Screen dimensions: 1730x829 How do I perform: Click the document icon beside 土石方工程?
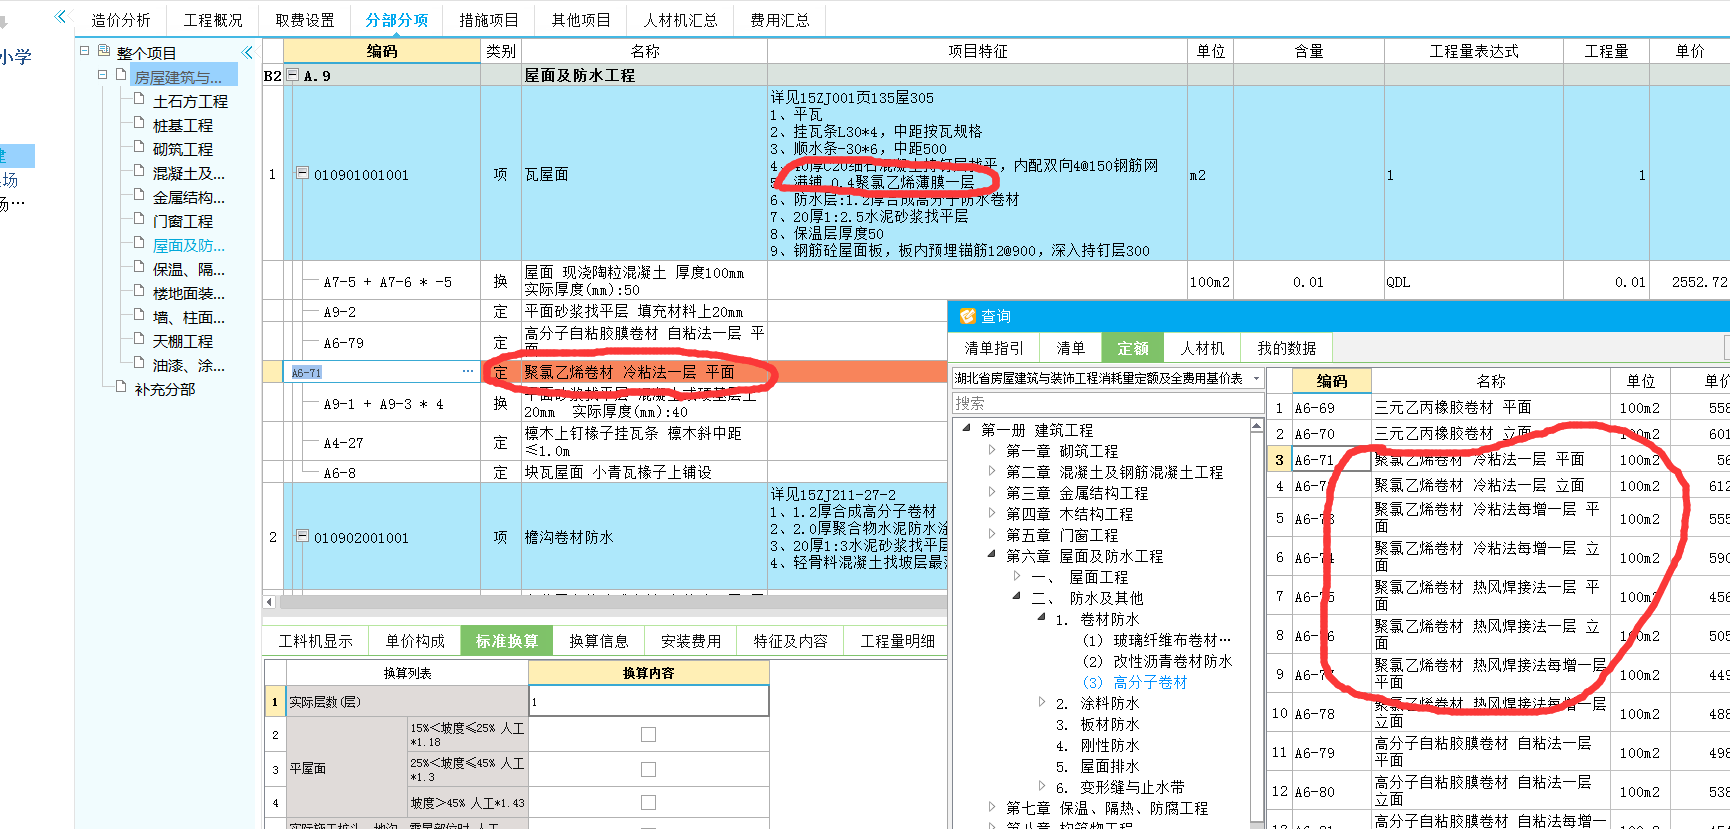coord(140,98)
